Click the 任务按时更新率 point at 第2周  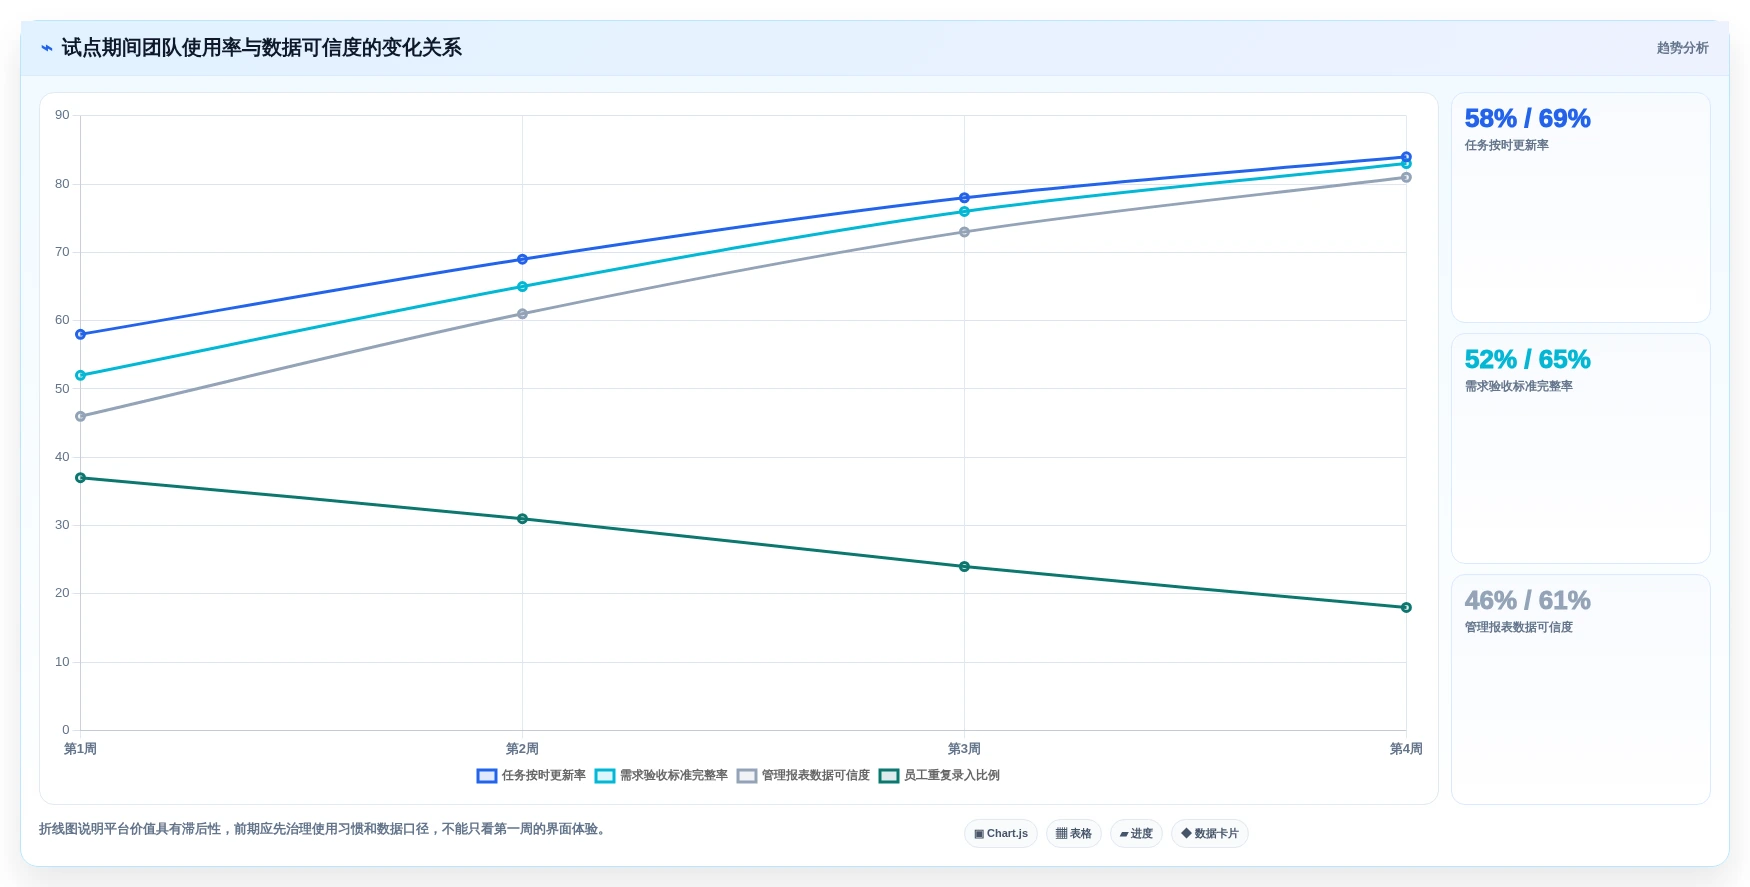pyautogui.click(x=522, y=260)
